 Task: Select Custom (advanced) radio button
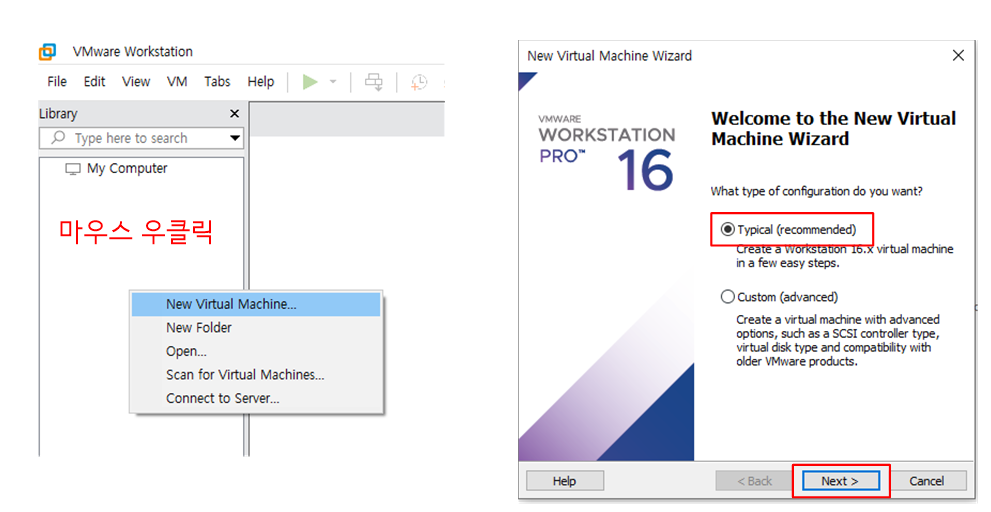[x=728, y=296]
